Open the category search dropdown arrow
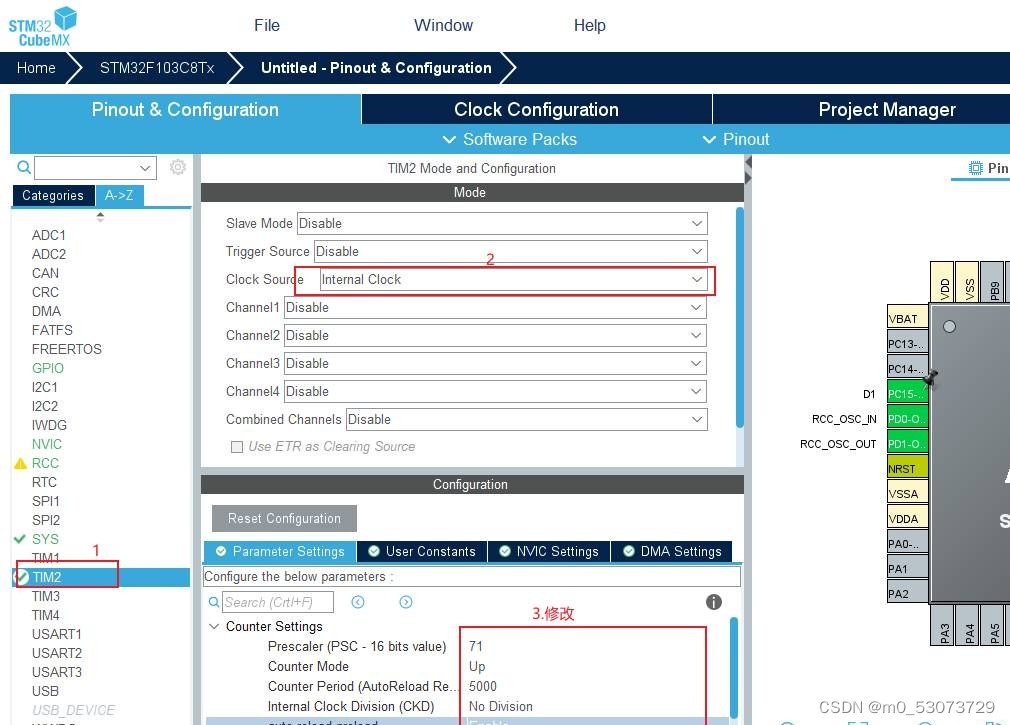The height and width of the screenshot is (725, 1010). tap(145, 168)
